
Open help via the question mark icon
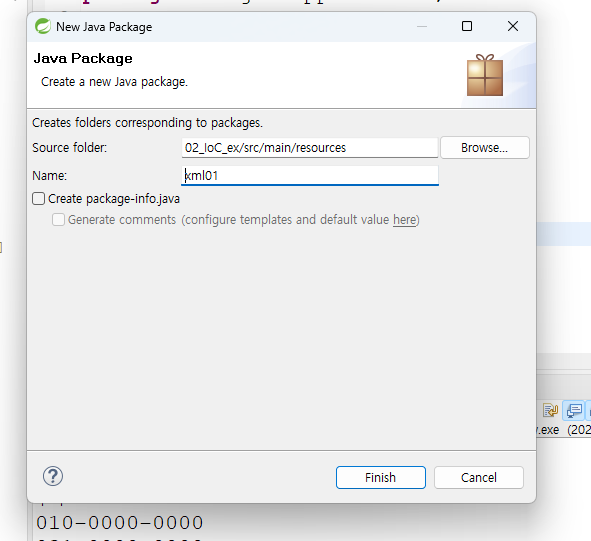click(53, 476)
